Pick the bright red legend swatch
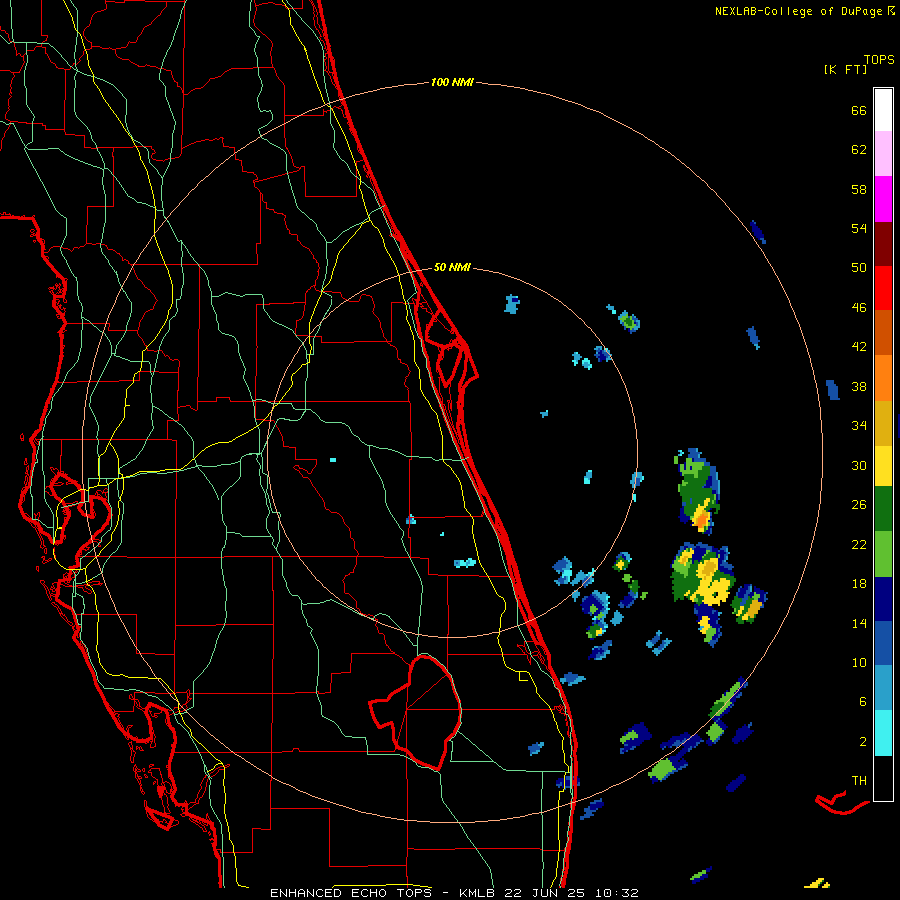The height and width of the screenshot is (900, 900). (x=883, y=288)
